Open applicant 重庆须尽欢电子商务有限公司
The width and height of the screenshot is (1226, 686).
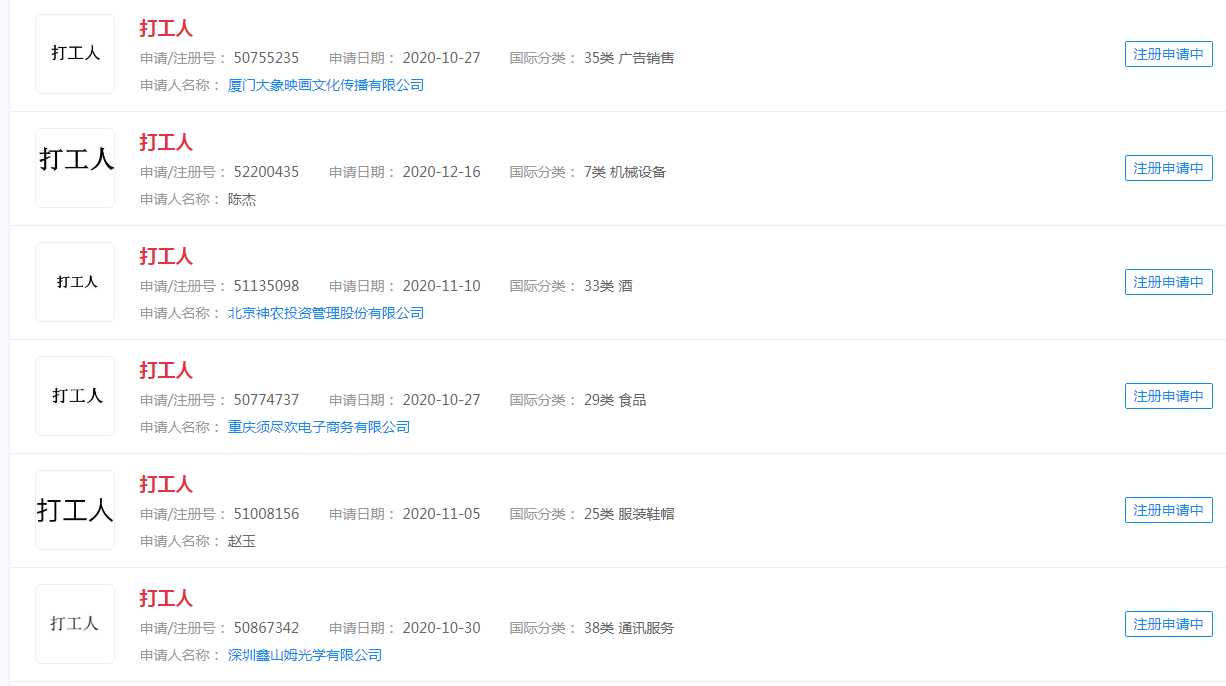(319, 428)
